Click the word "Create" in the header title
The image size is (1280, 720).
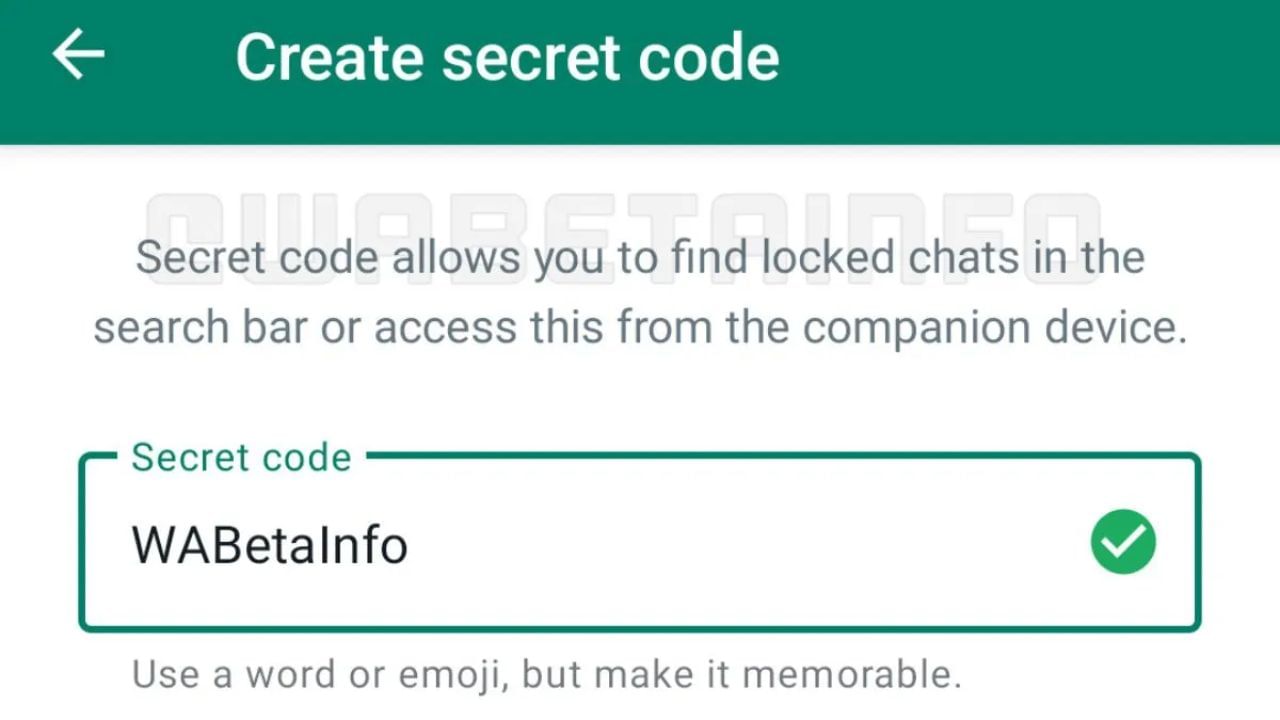[x=333, y=57]
